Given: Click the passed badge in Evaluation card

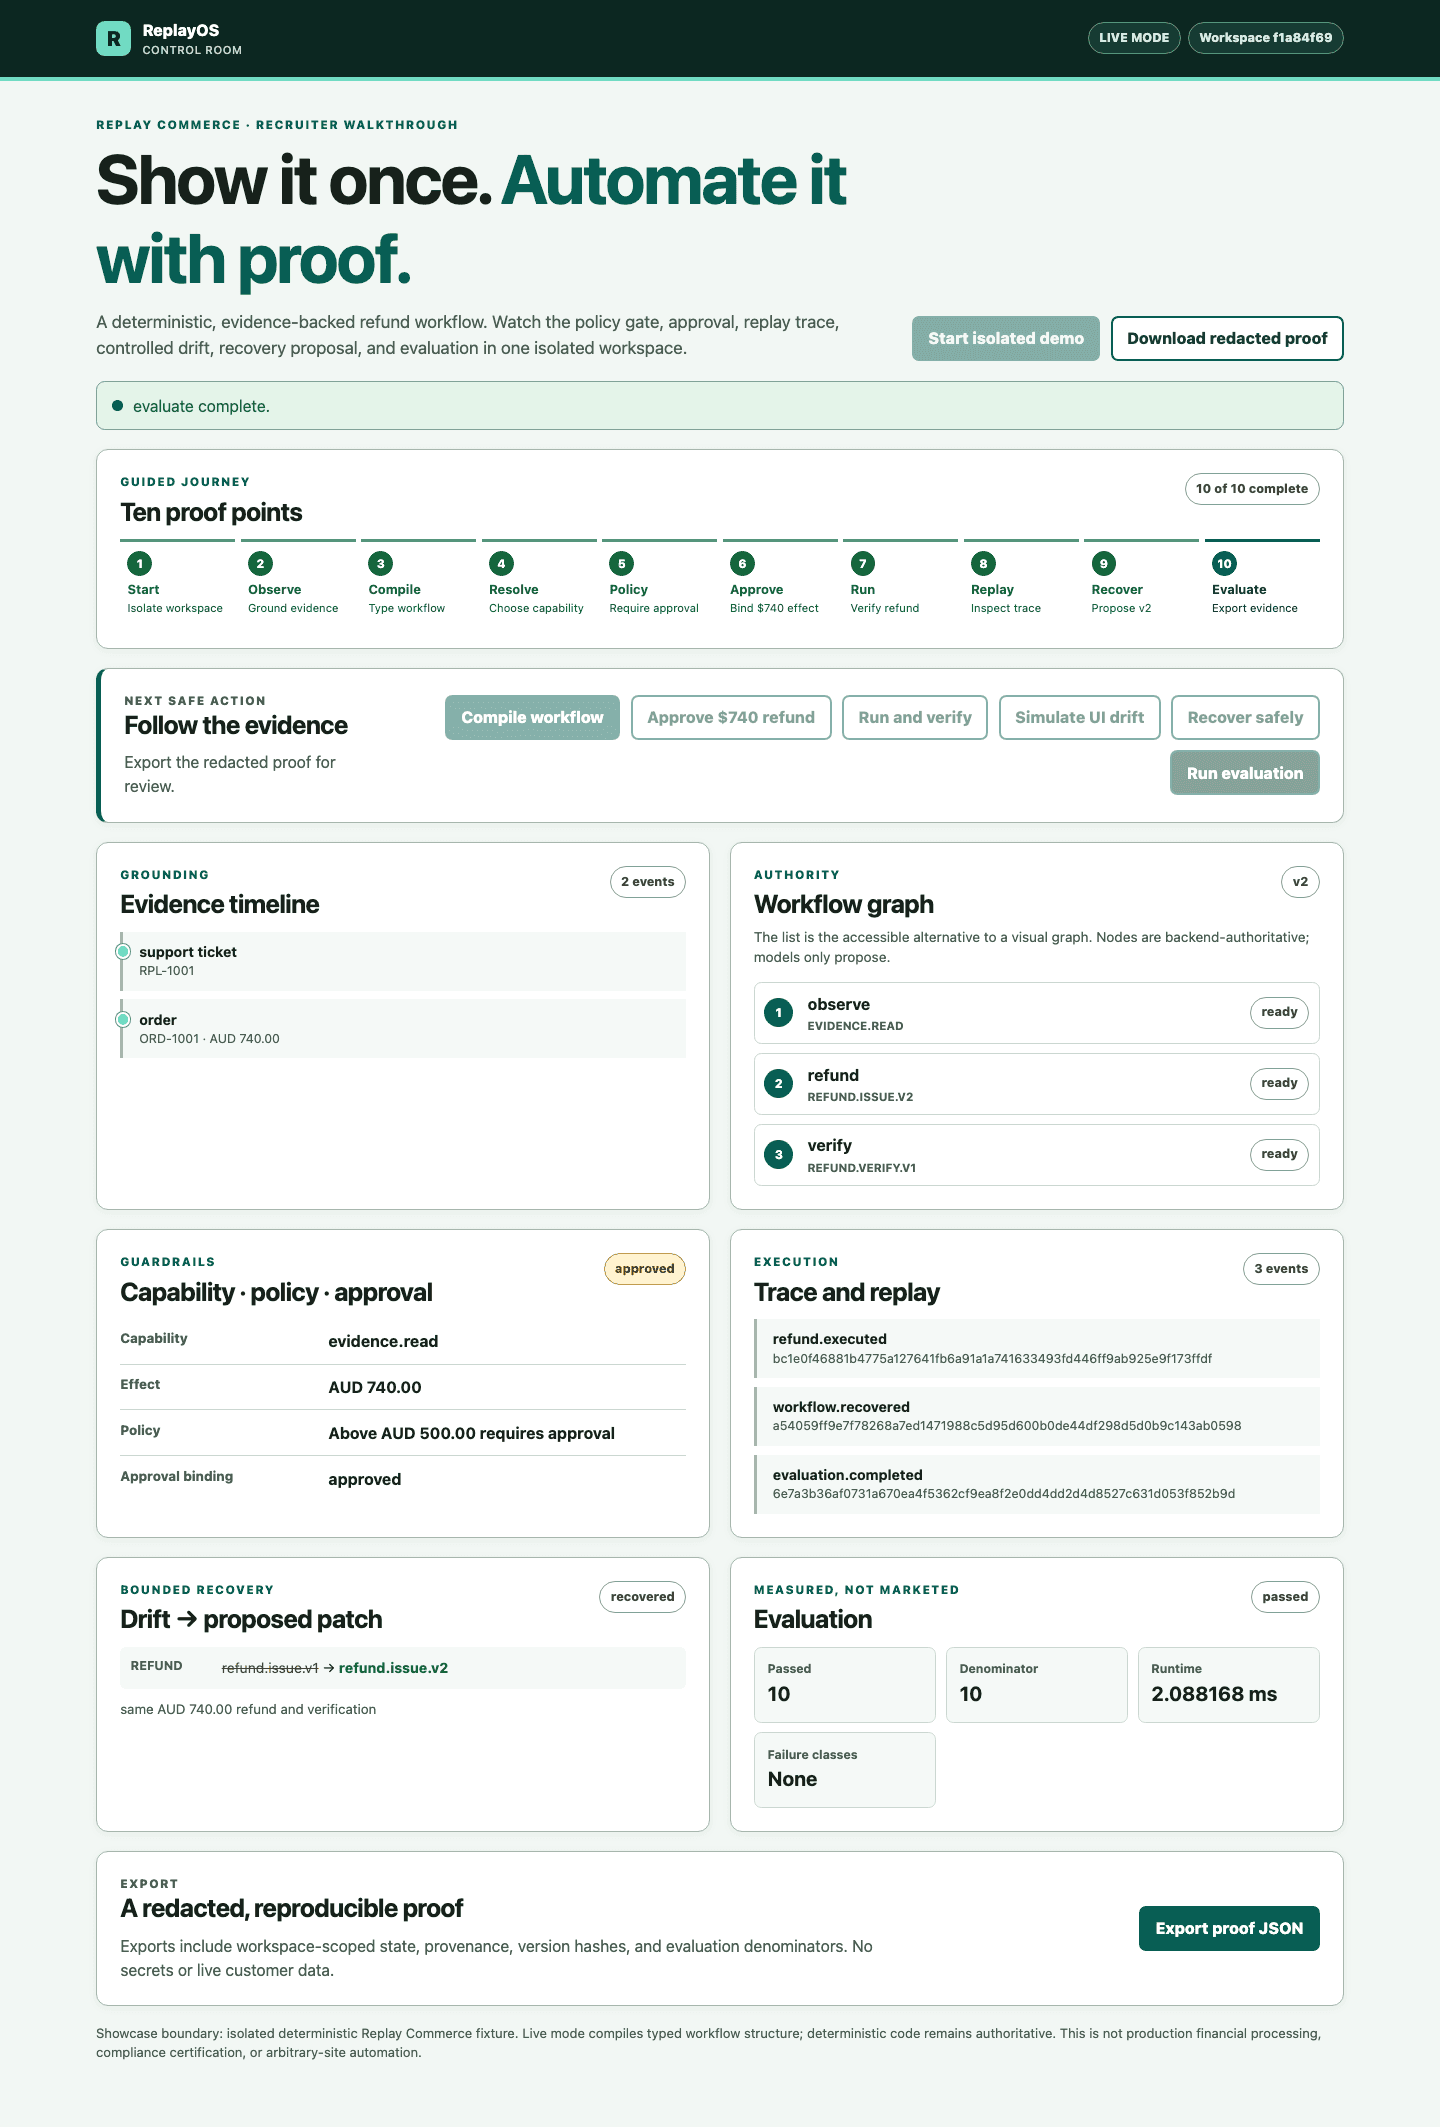Looking at the screenshot, I should [1285, 1597].
